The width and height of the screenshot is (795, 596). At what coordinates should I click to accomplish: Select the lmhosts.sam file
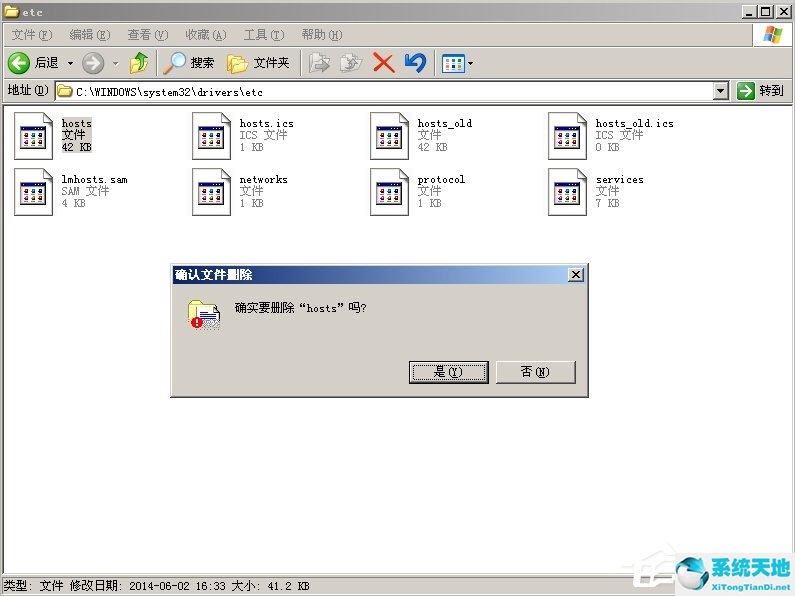34,191
